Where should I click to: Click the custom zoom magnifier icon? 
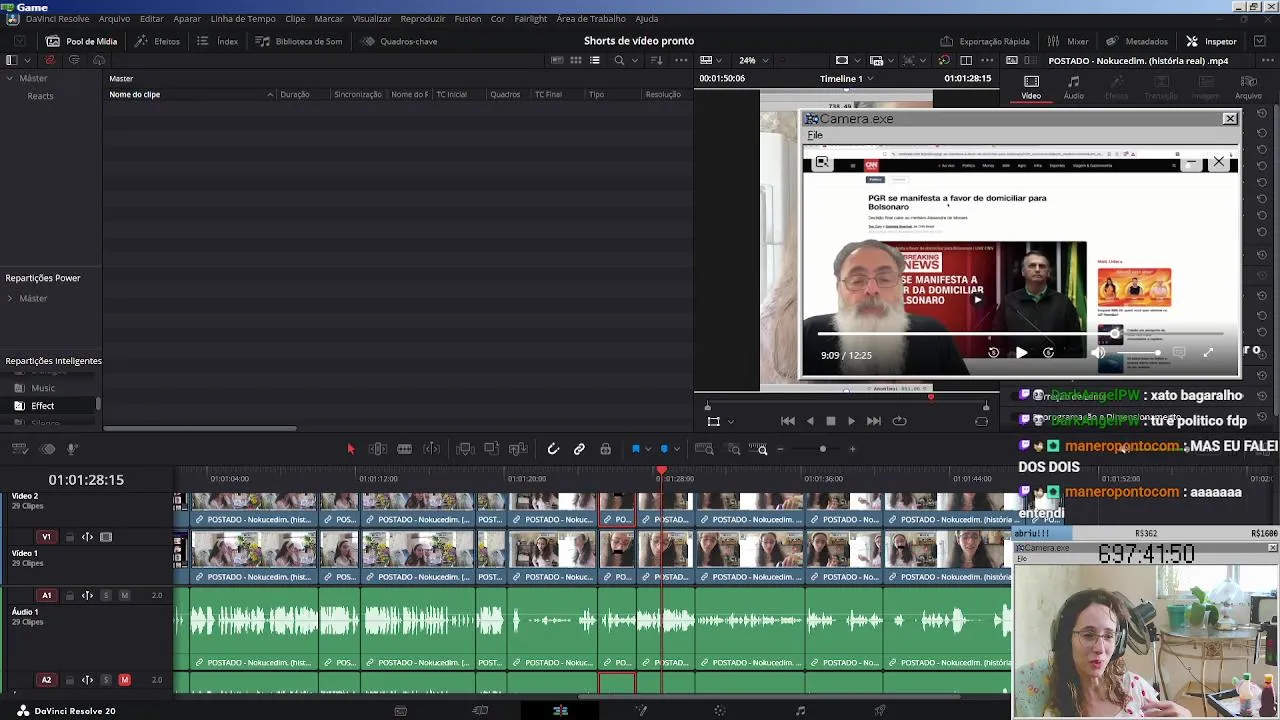pyautogui.click(x=758, y=449)
